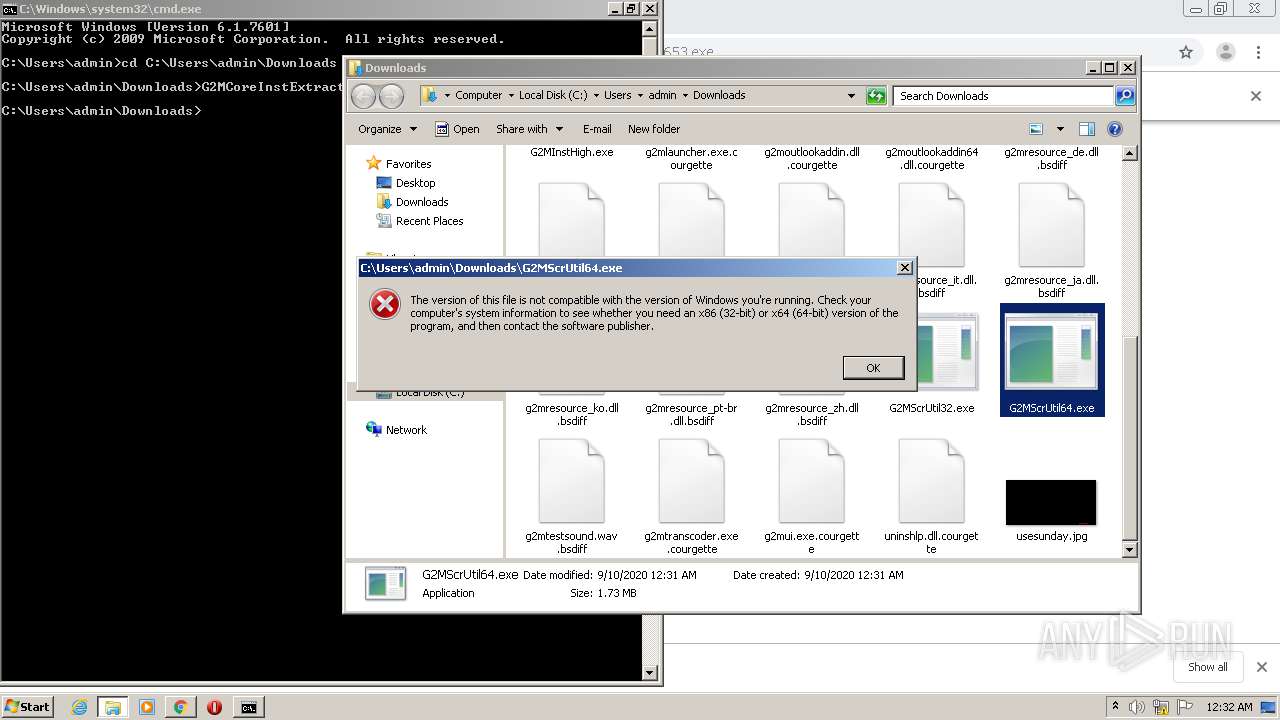Viewport: 1280px width, 720px height.
Task: Click Users in address breadcrumb
Action: coord(617,96)
